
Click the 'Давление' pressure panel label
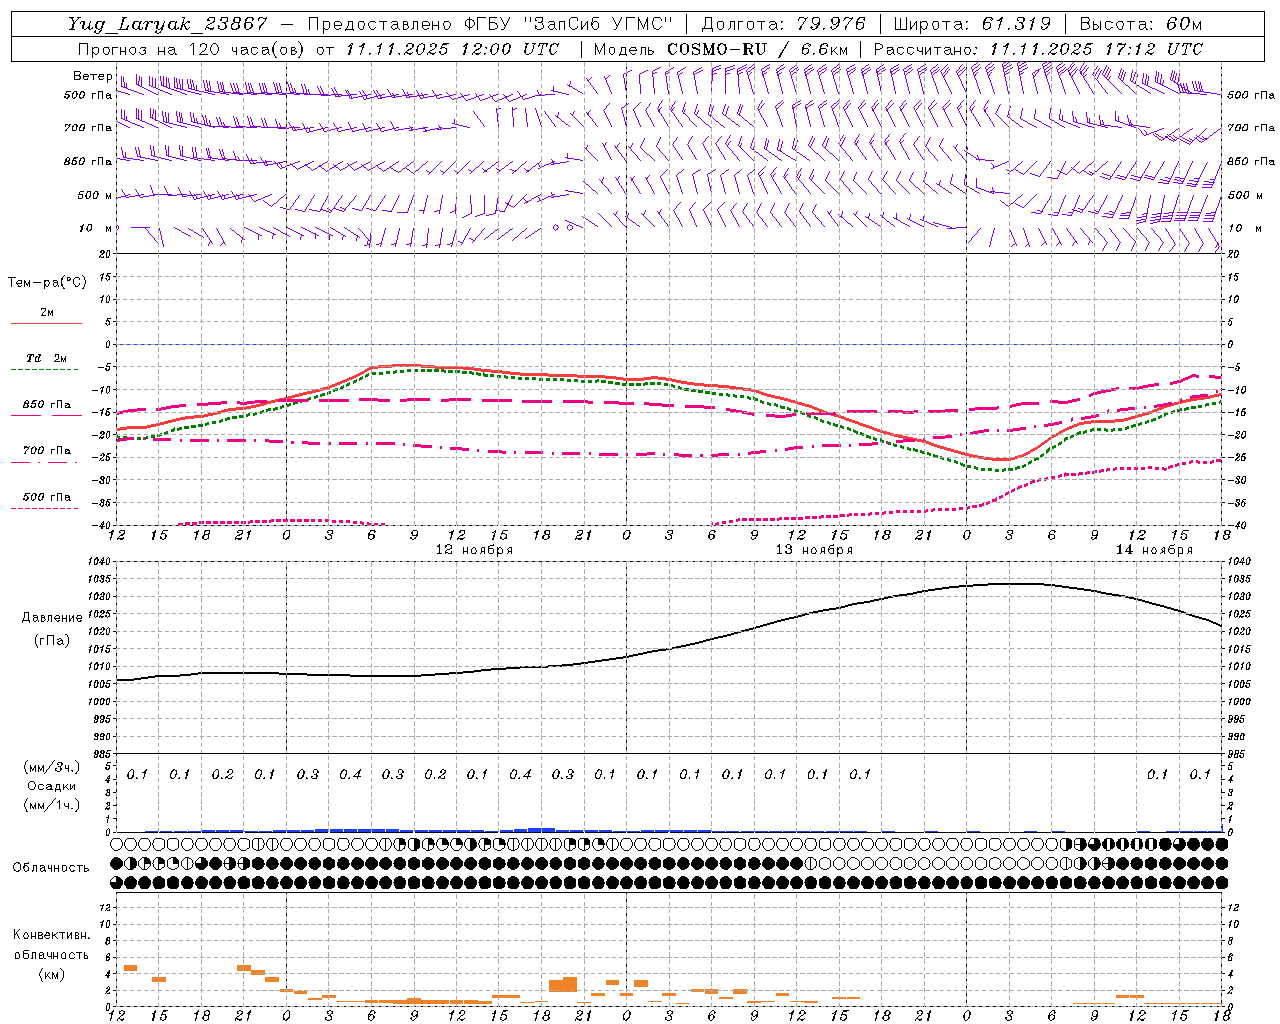click(x=52, y=618)
